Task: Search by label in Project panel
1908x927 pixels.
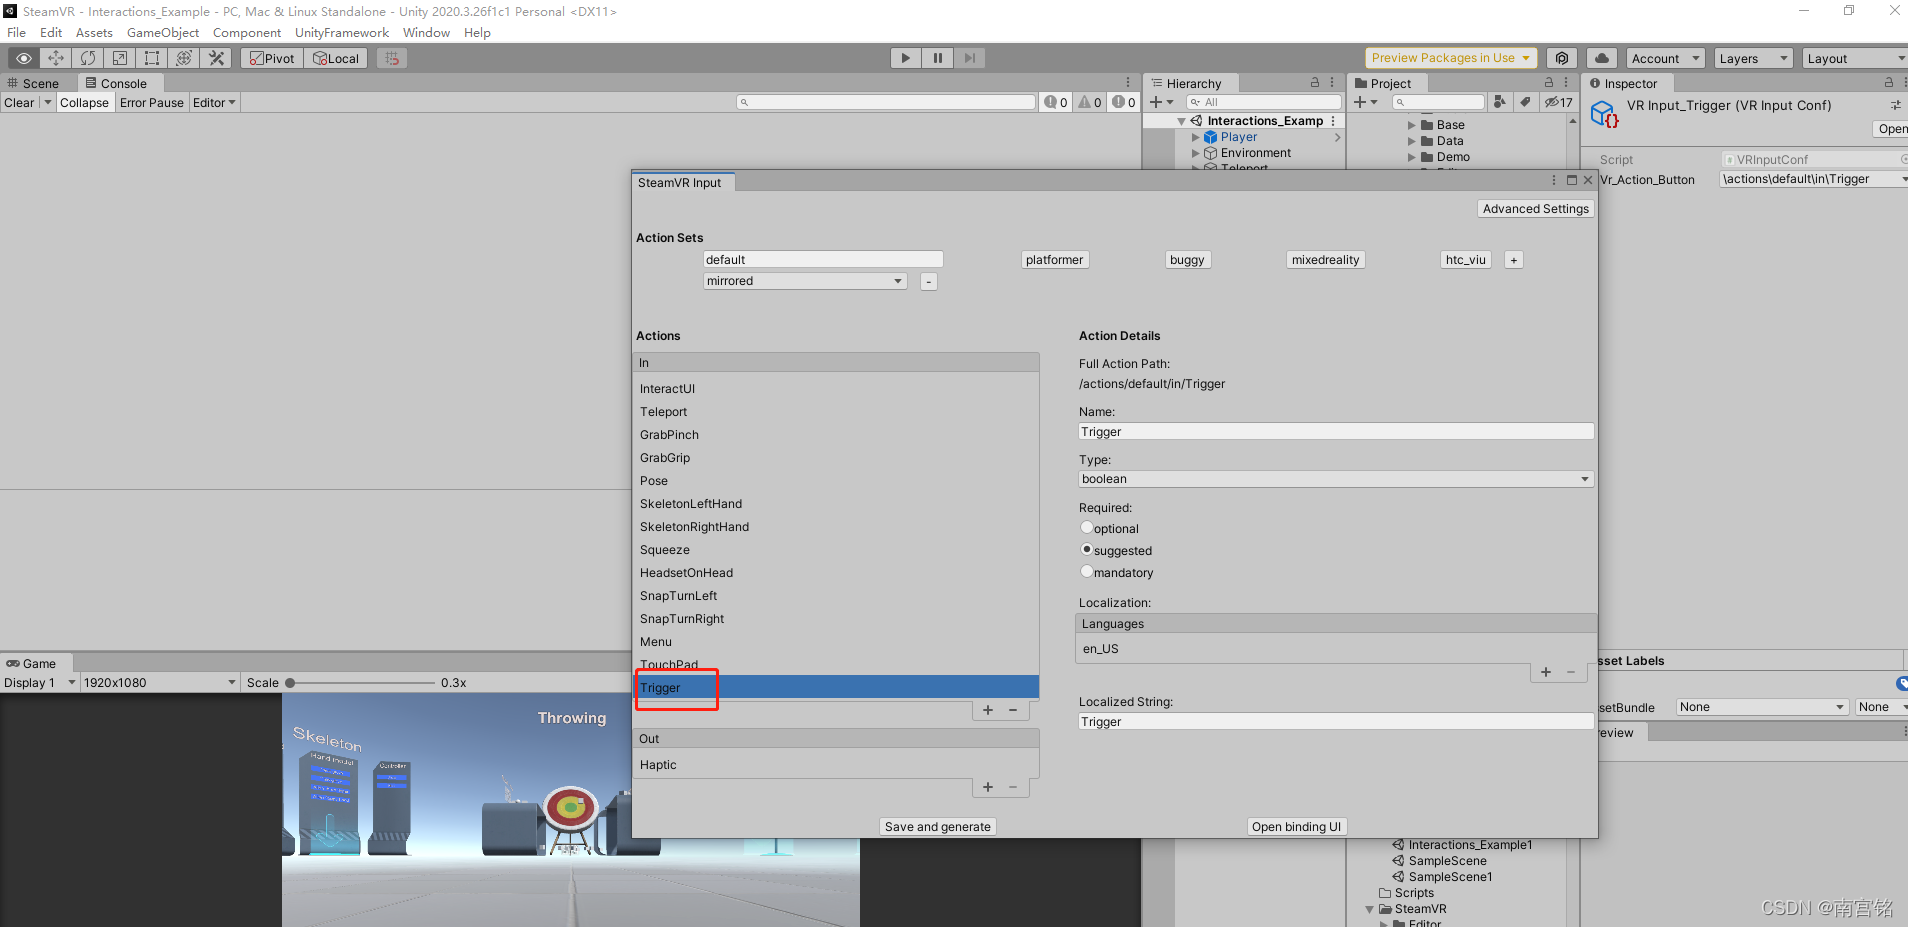Action: (1524, 102)
